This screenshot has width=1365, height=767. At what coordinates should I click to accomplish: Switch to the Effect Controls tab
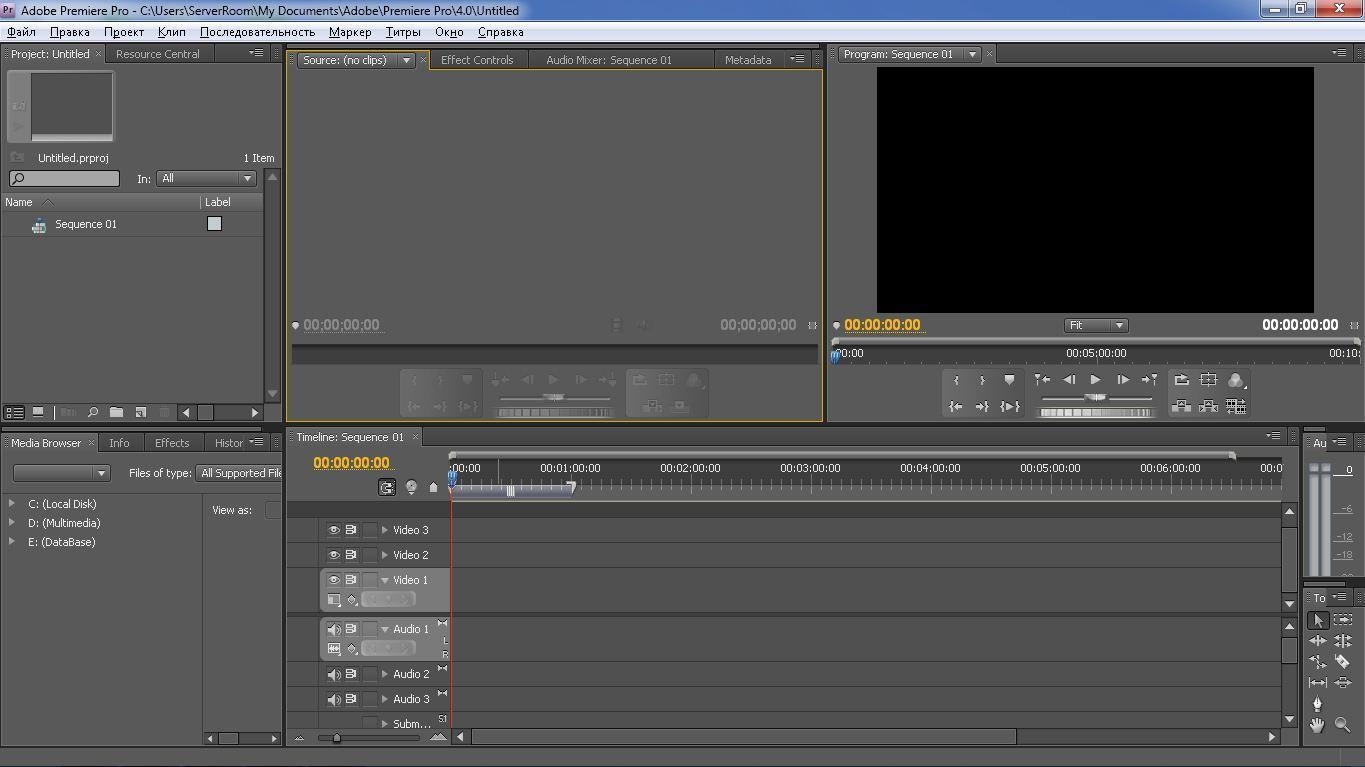(477, 60)
